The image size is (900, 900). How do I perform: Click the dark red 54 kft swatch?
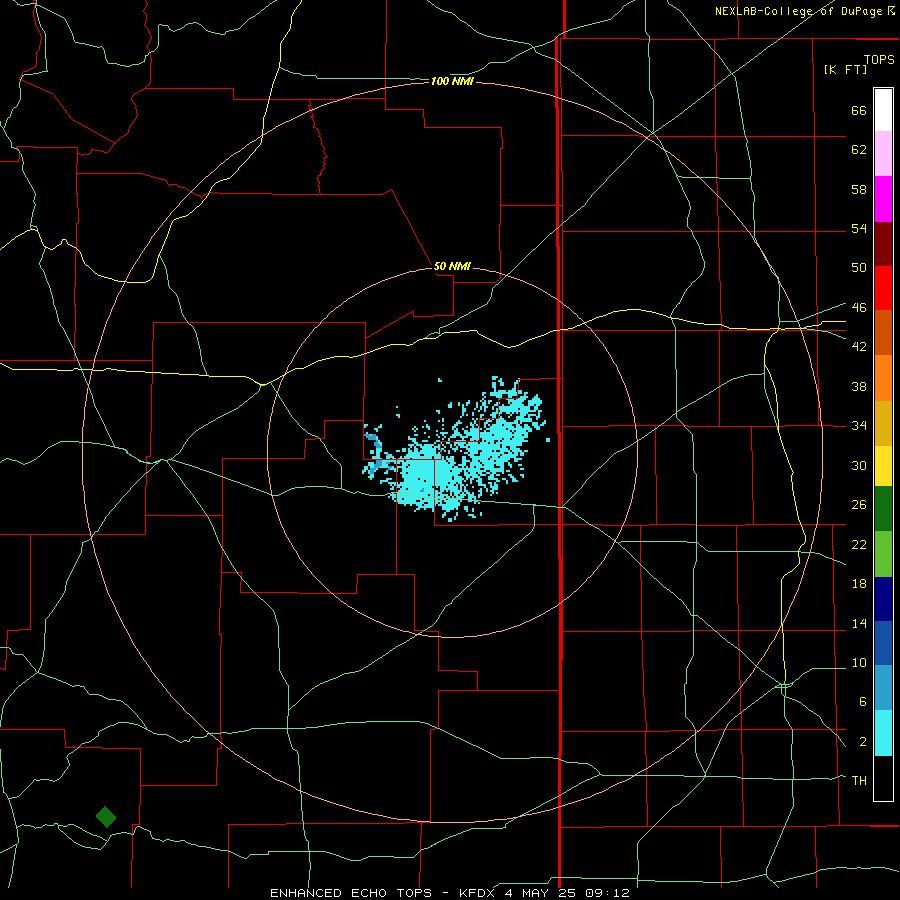tap(883, 244)
